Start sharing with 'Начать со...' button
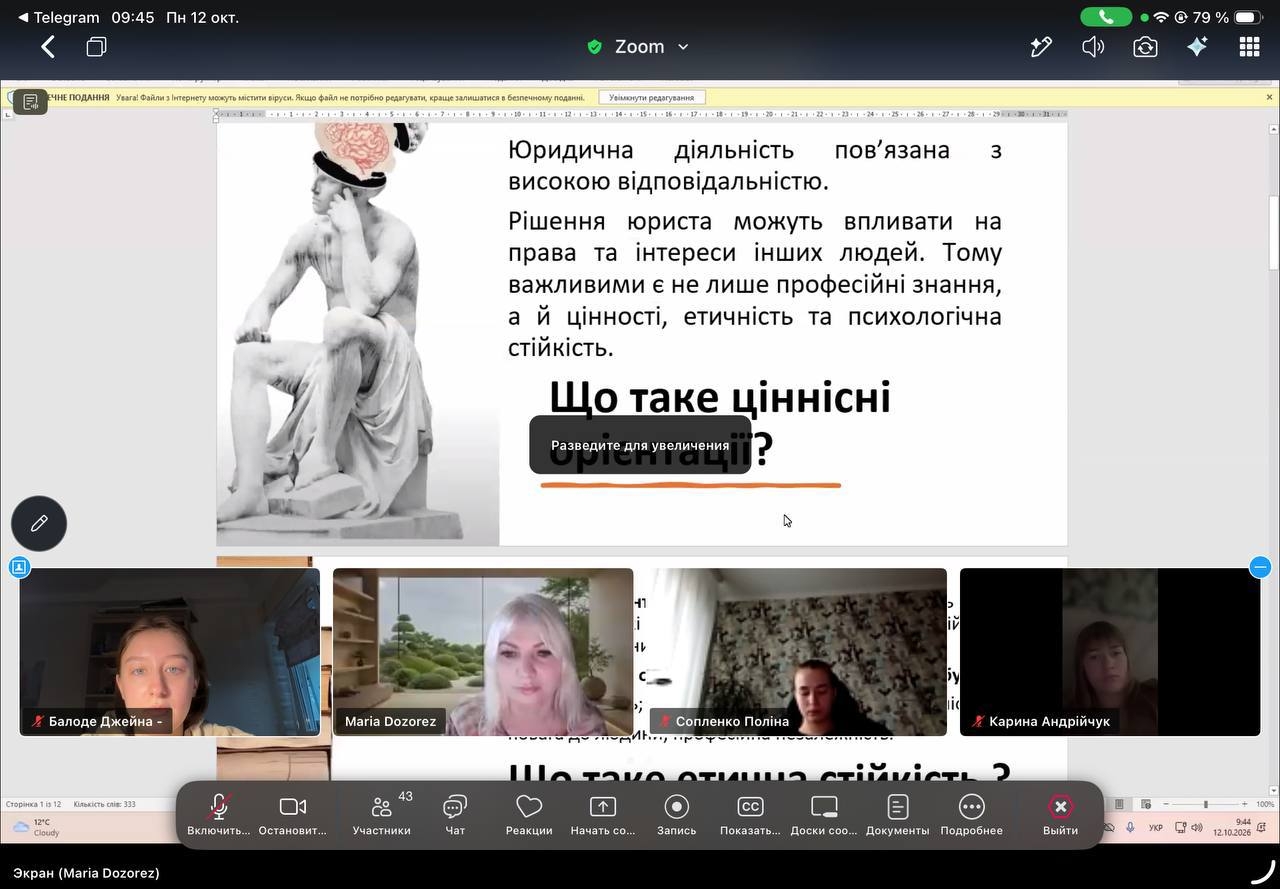 (603, 815)
